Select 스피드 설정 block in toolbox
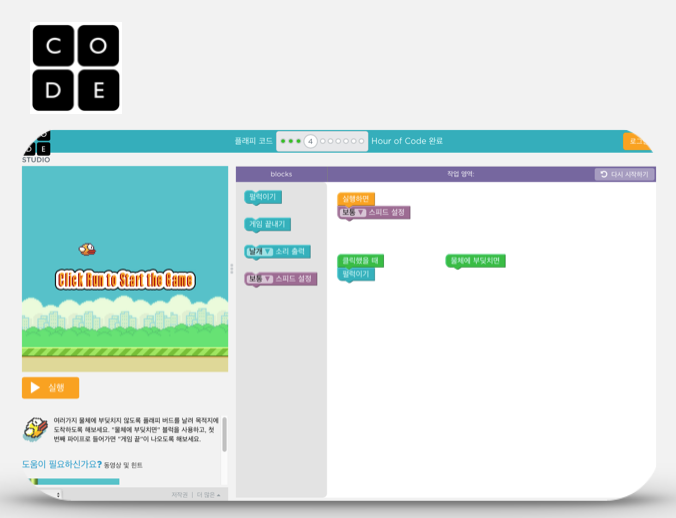This screenshot has height=518, width=676. (x=294, y=279)
